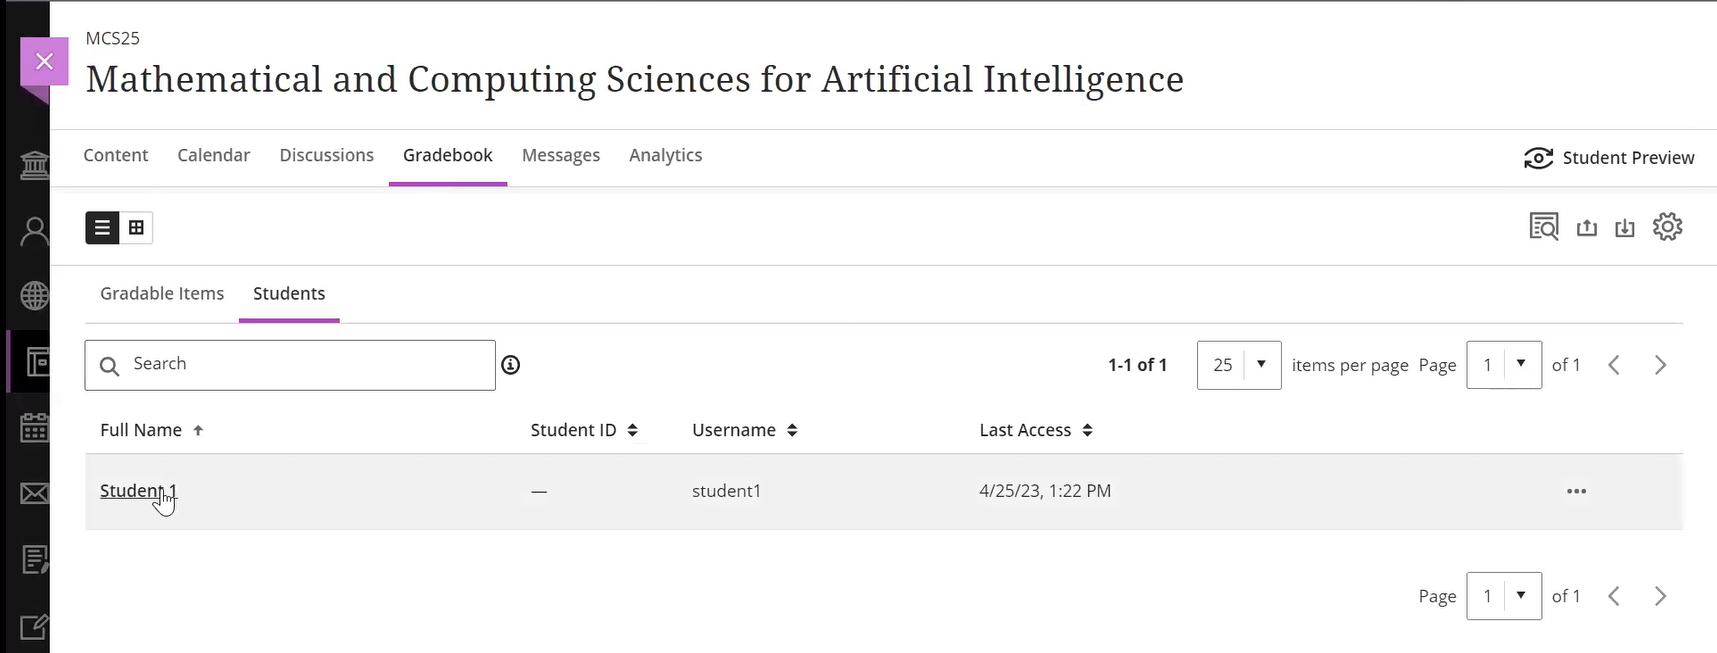Open the gradebook search/filter icon
The height and width of the screenshot is (653, 1717).
(1544, 227)
